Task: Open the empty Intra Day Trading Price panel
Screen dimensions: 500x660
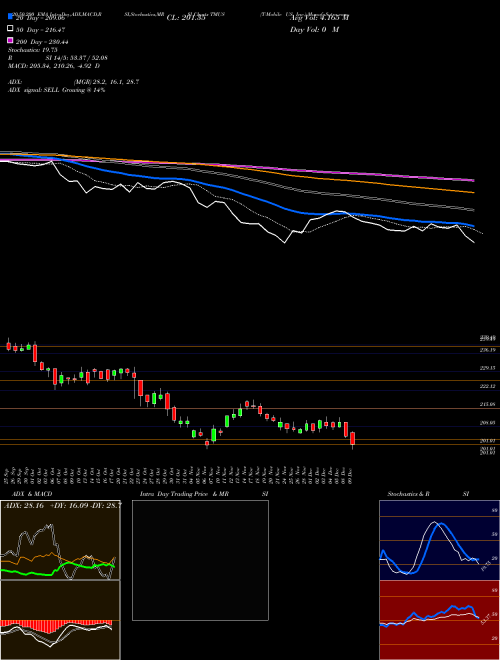Action: point(200,560)
